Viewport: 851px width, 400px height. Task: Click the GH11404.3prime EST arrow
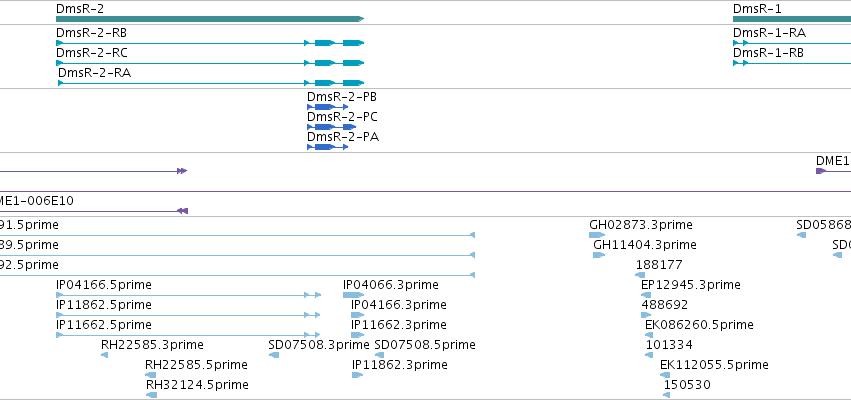[599, 255]
